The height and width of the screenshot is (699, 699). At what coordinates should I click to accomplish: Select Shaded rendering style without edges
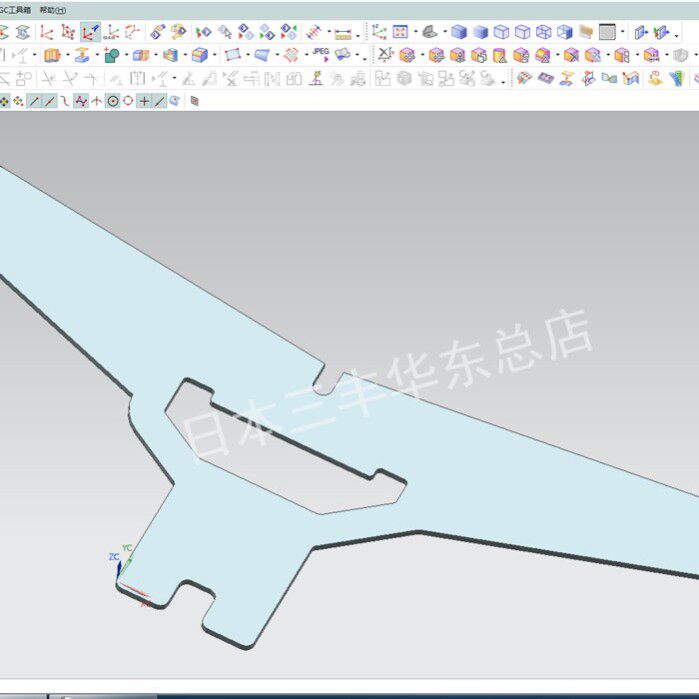coord(480,32)
